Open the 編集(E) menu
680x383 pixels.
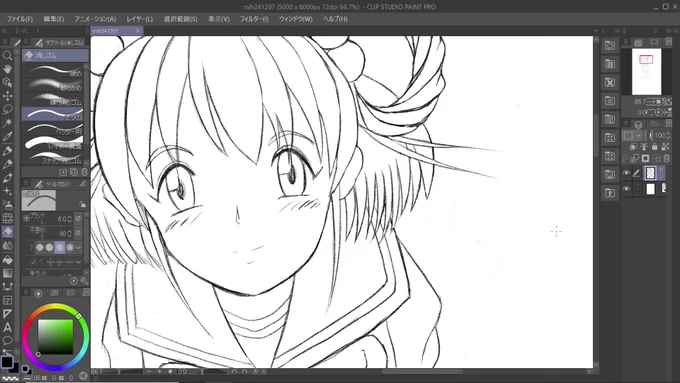pyautogui.click(x=54, y=19)
